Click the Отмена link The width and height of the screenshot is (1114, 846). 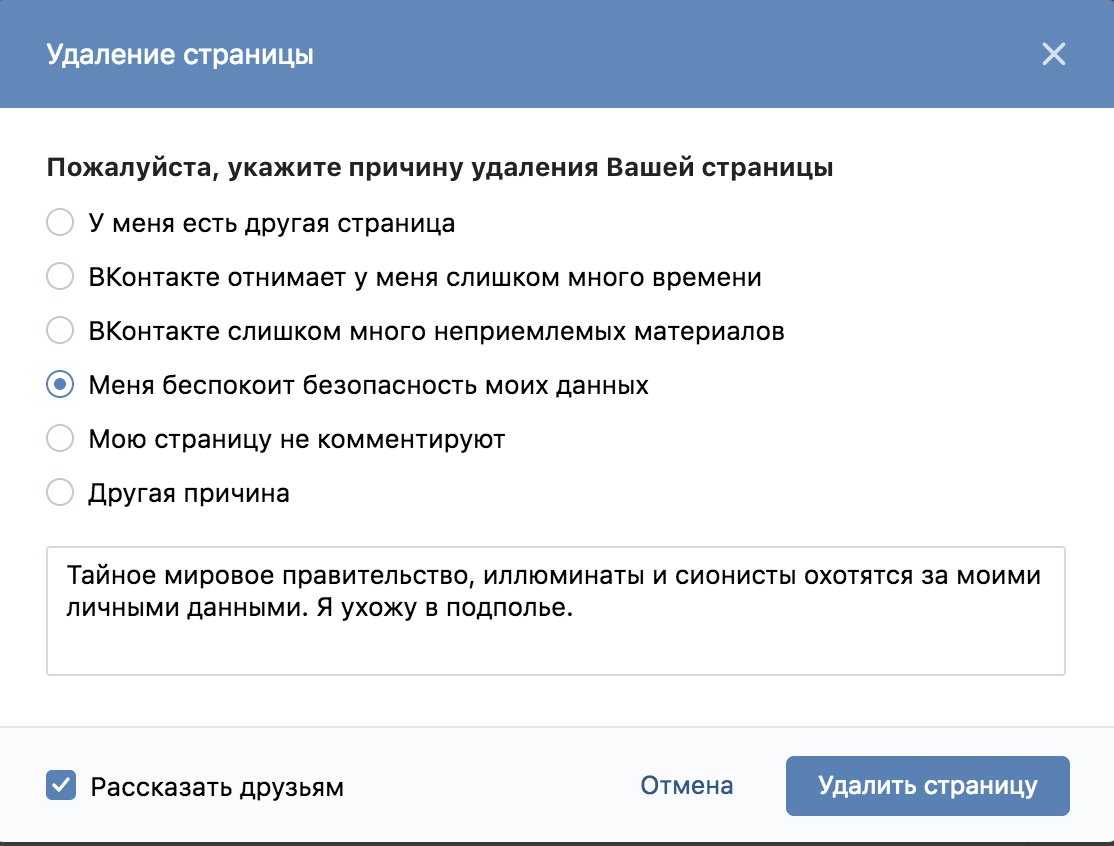pos(687,786)
